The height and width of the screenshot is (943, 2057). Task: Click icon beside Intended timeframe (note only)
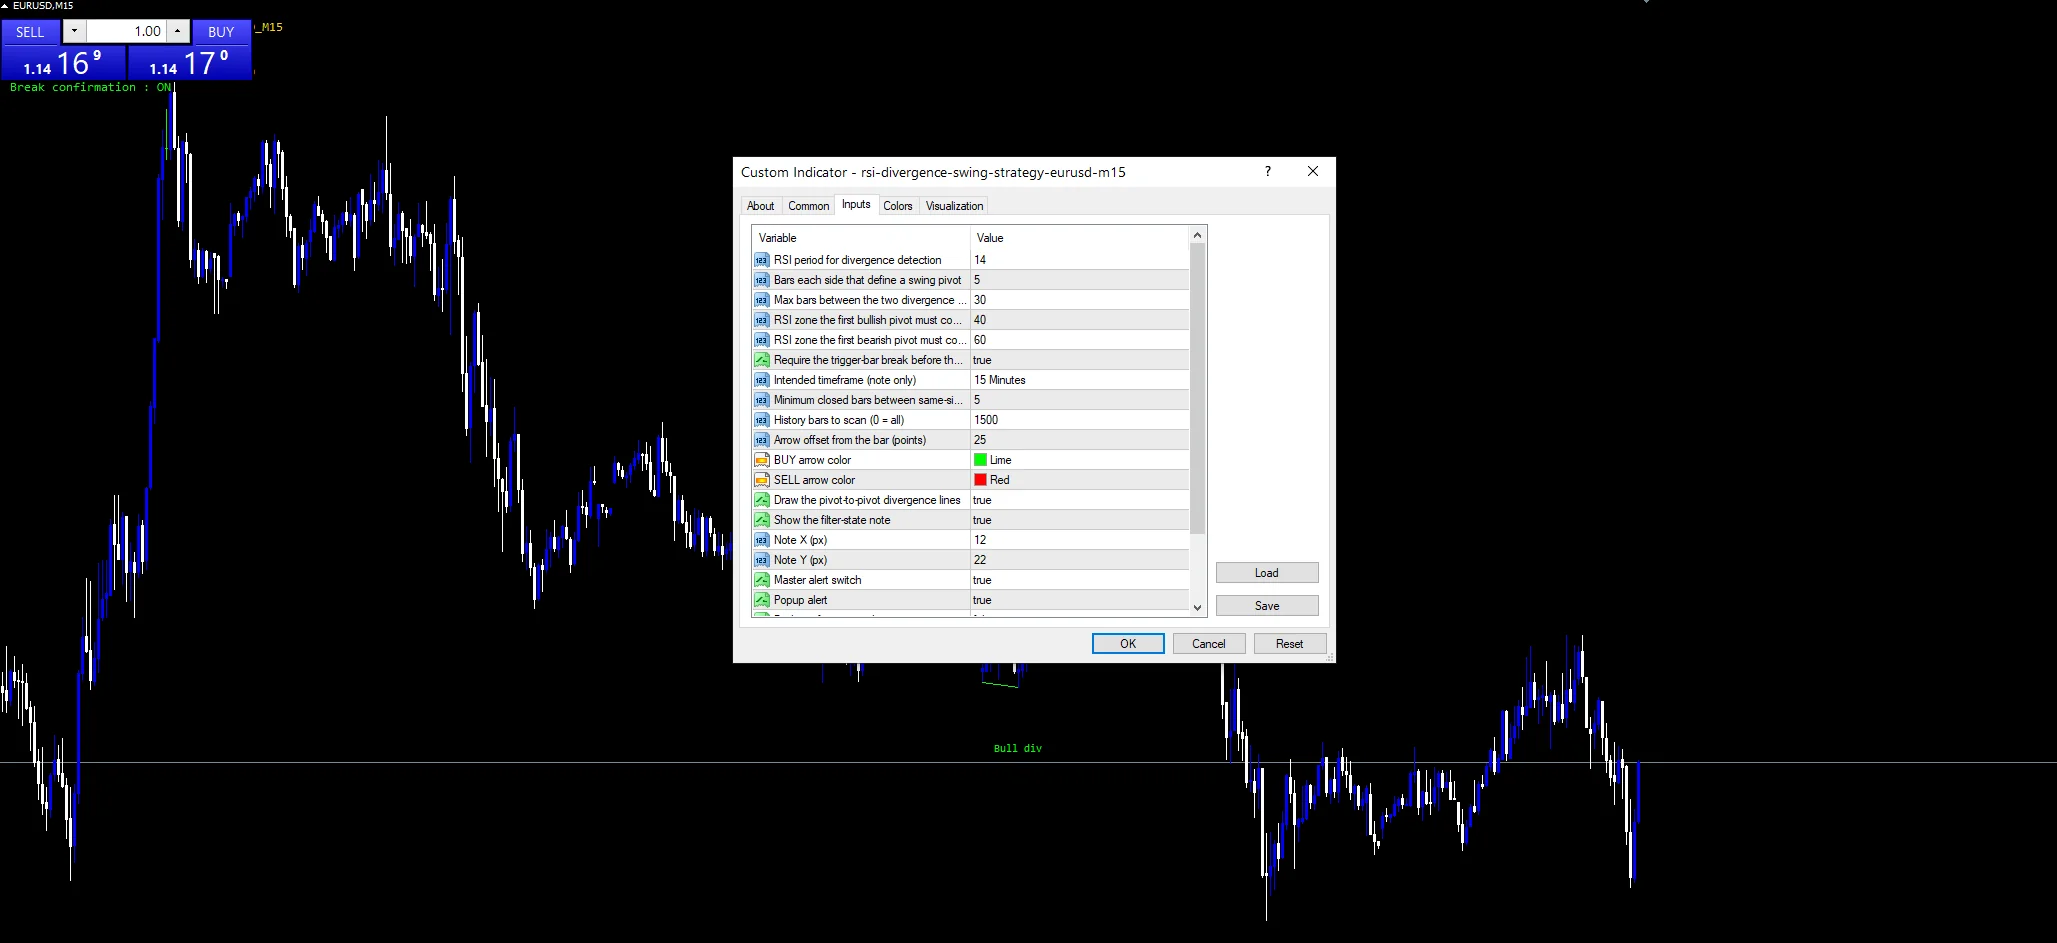click(x=761, y=380)
